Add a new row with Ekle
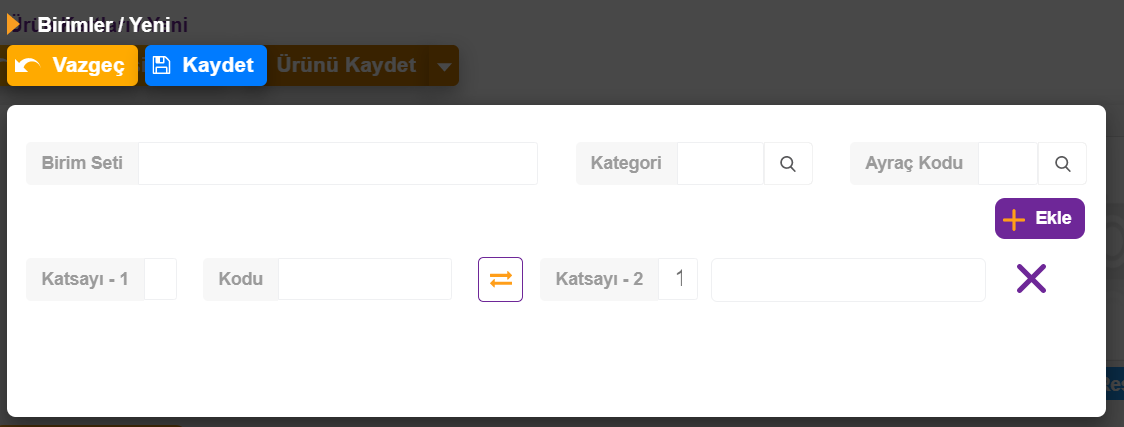The height and width of the screenshot is (427, 1124). (x=1039, y=219)
